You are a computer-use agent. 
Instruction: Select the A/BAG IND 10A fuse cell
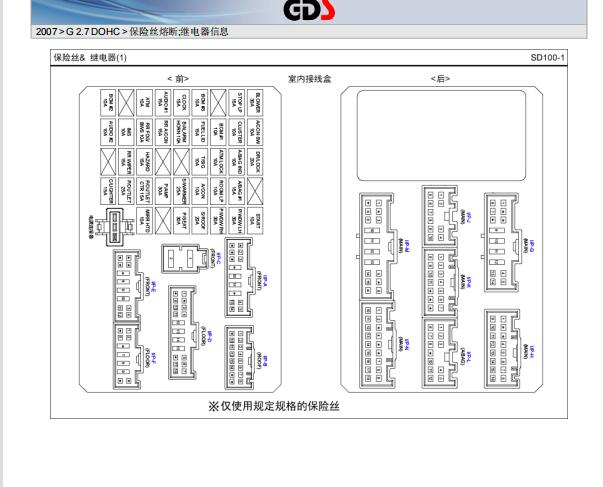coord(237,162)
